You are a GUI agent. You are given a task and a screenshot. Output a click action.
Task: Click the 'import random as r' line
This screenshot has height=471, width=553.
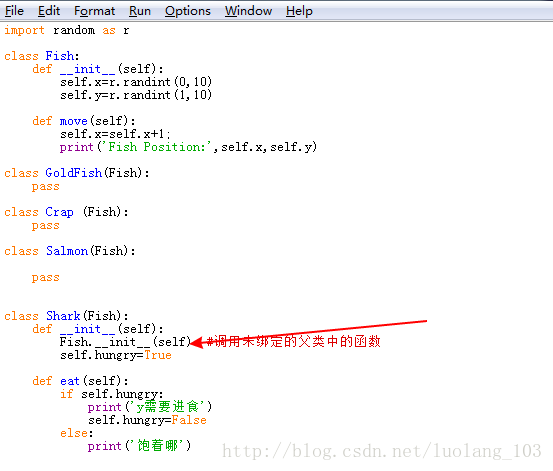coord(67,31)
